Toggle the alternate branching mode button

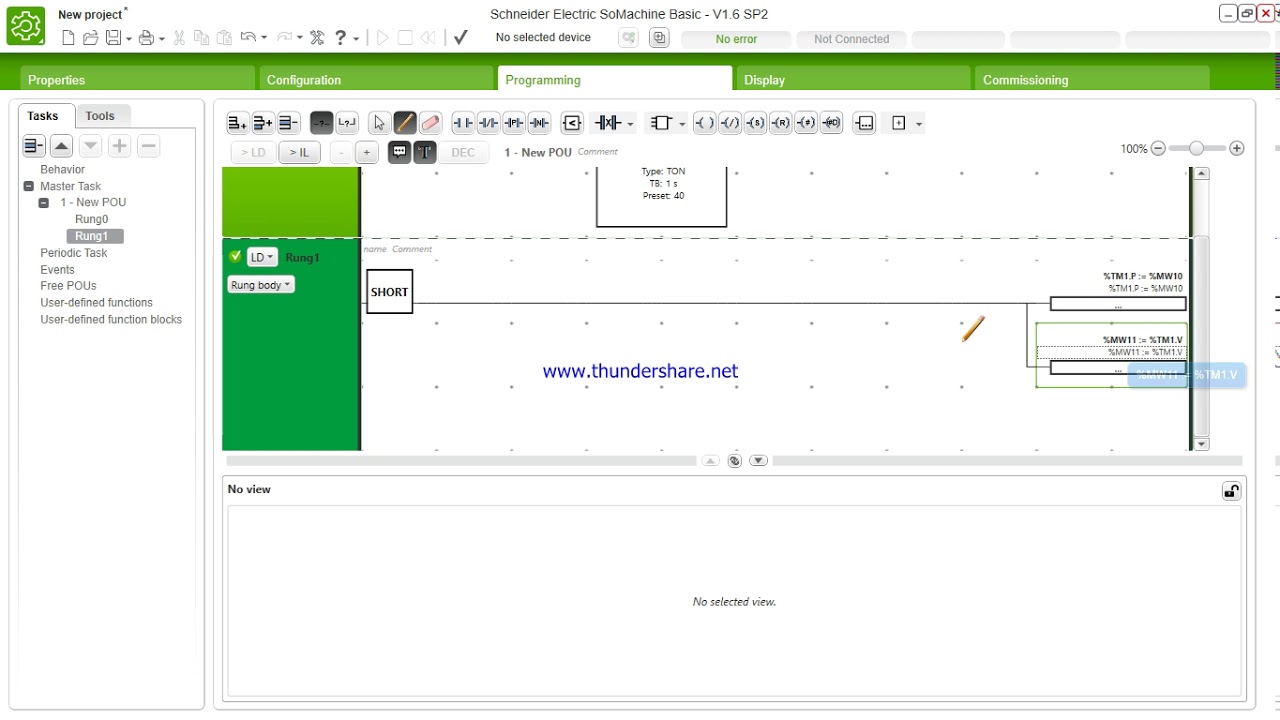347,123
